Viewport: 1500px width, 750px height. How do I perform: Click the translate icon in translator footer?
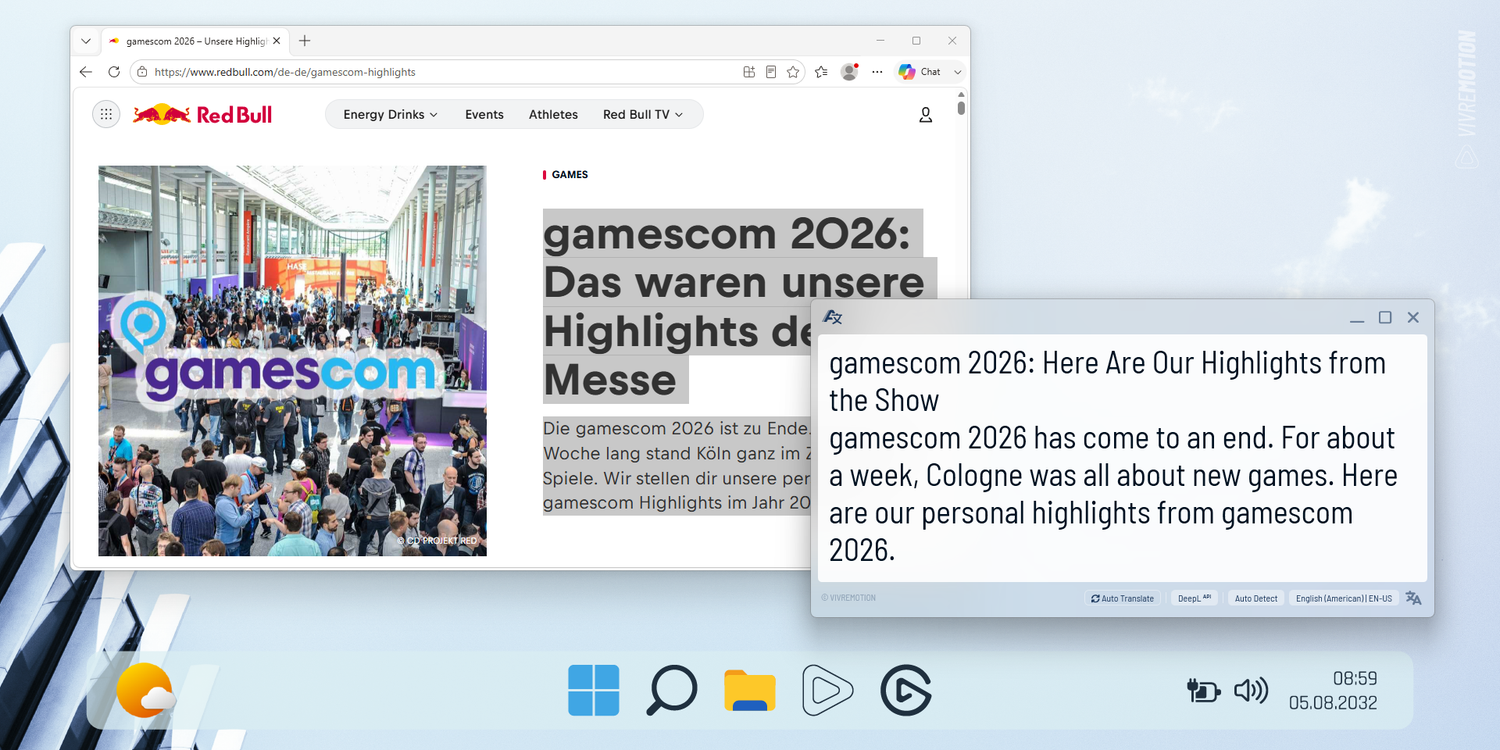[1413, 598]
